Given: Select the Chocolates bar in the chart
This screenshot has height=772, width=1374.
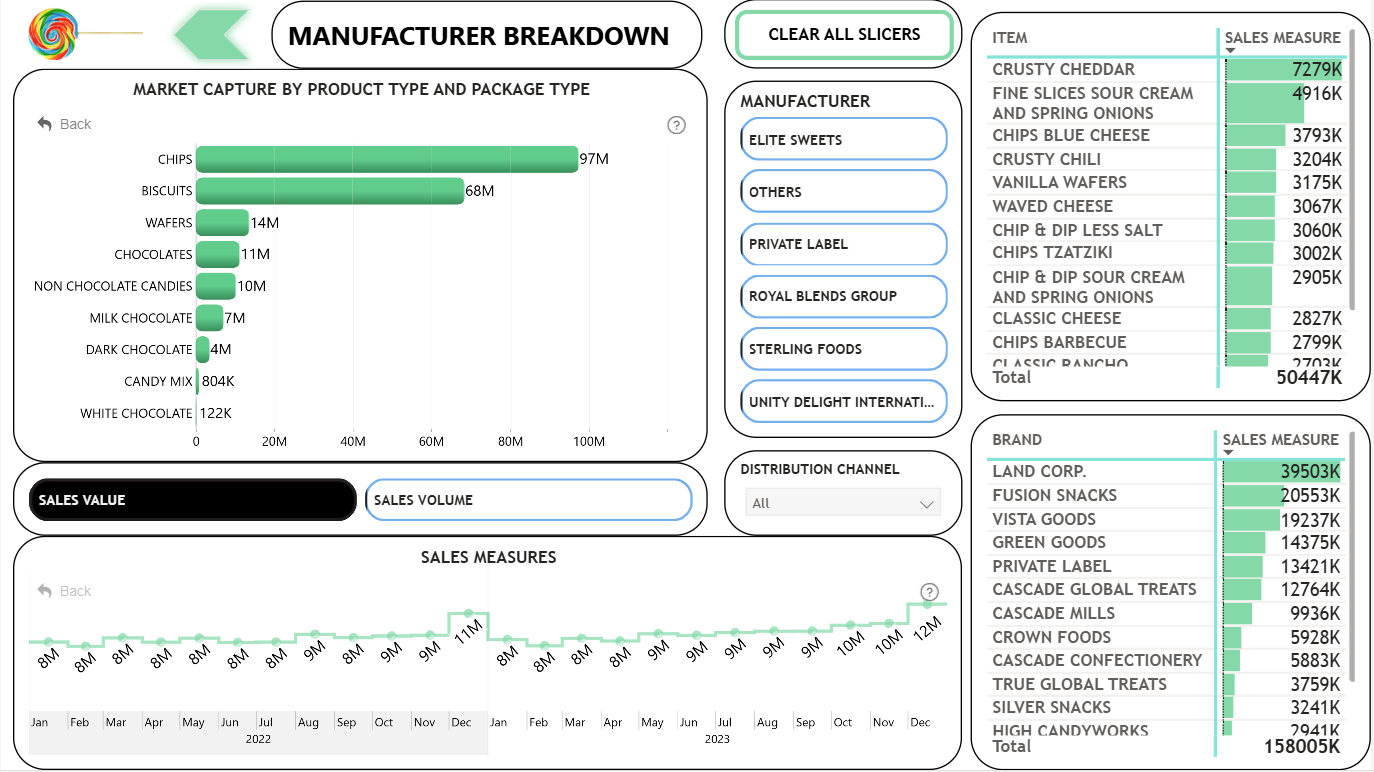Looking at the screenshot, I should 217,254.
